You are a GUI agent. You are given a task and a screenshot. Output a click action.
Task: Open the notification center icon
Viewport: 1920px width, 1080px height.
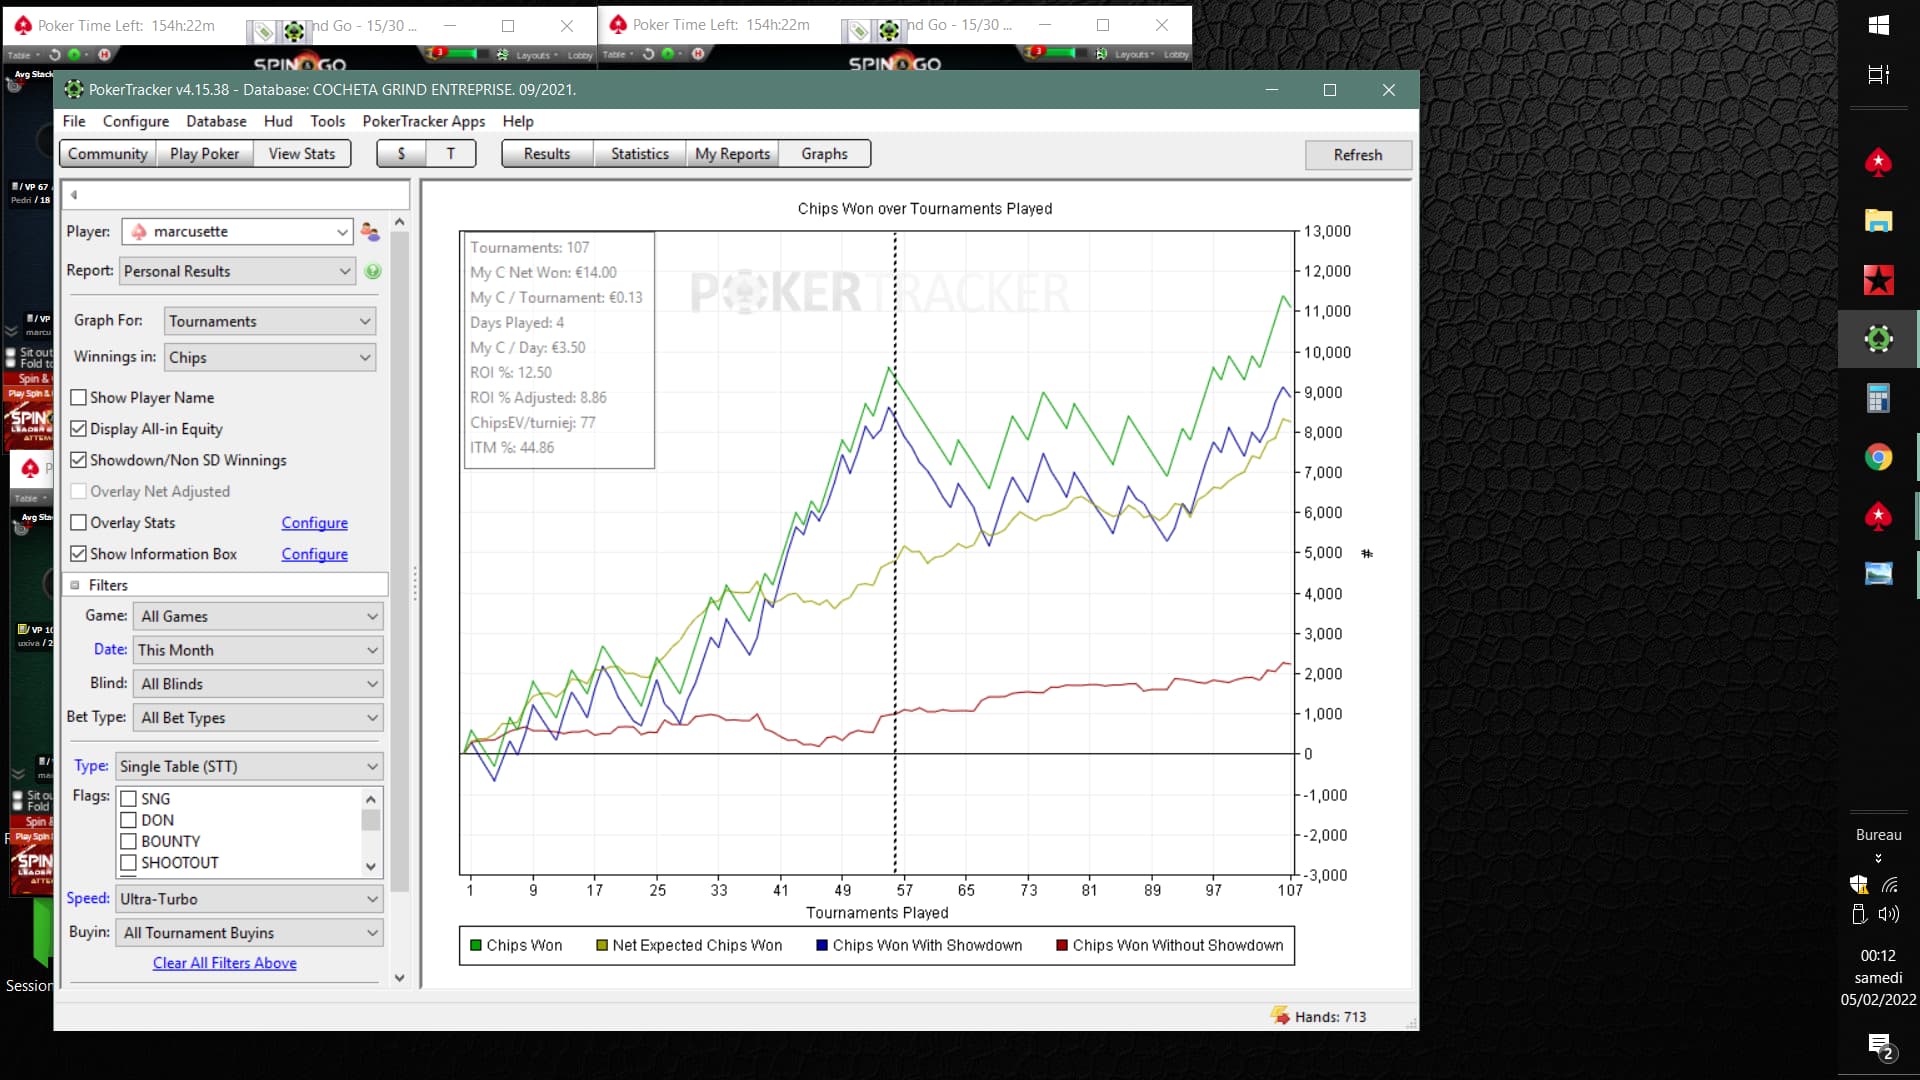click(1880, 1046)
